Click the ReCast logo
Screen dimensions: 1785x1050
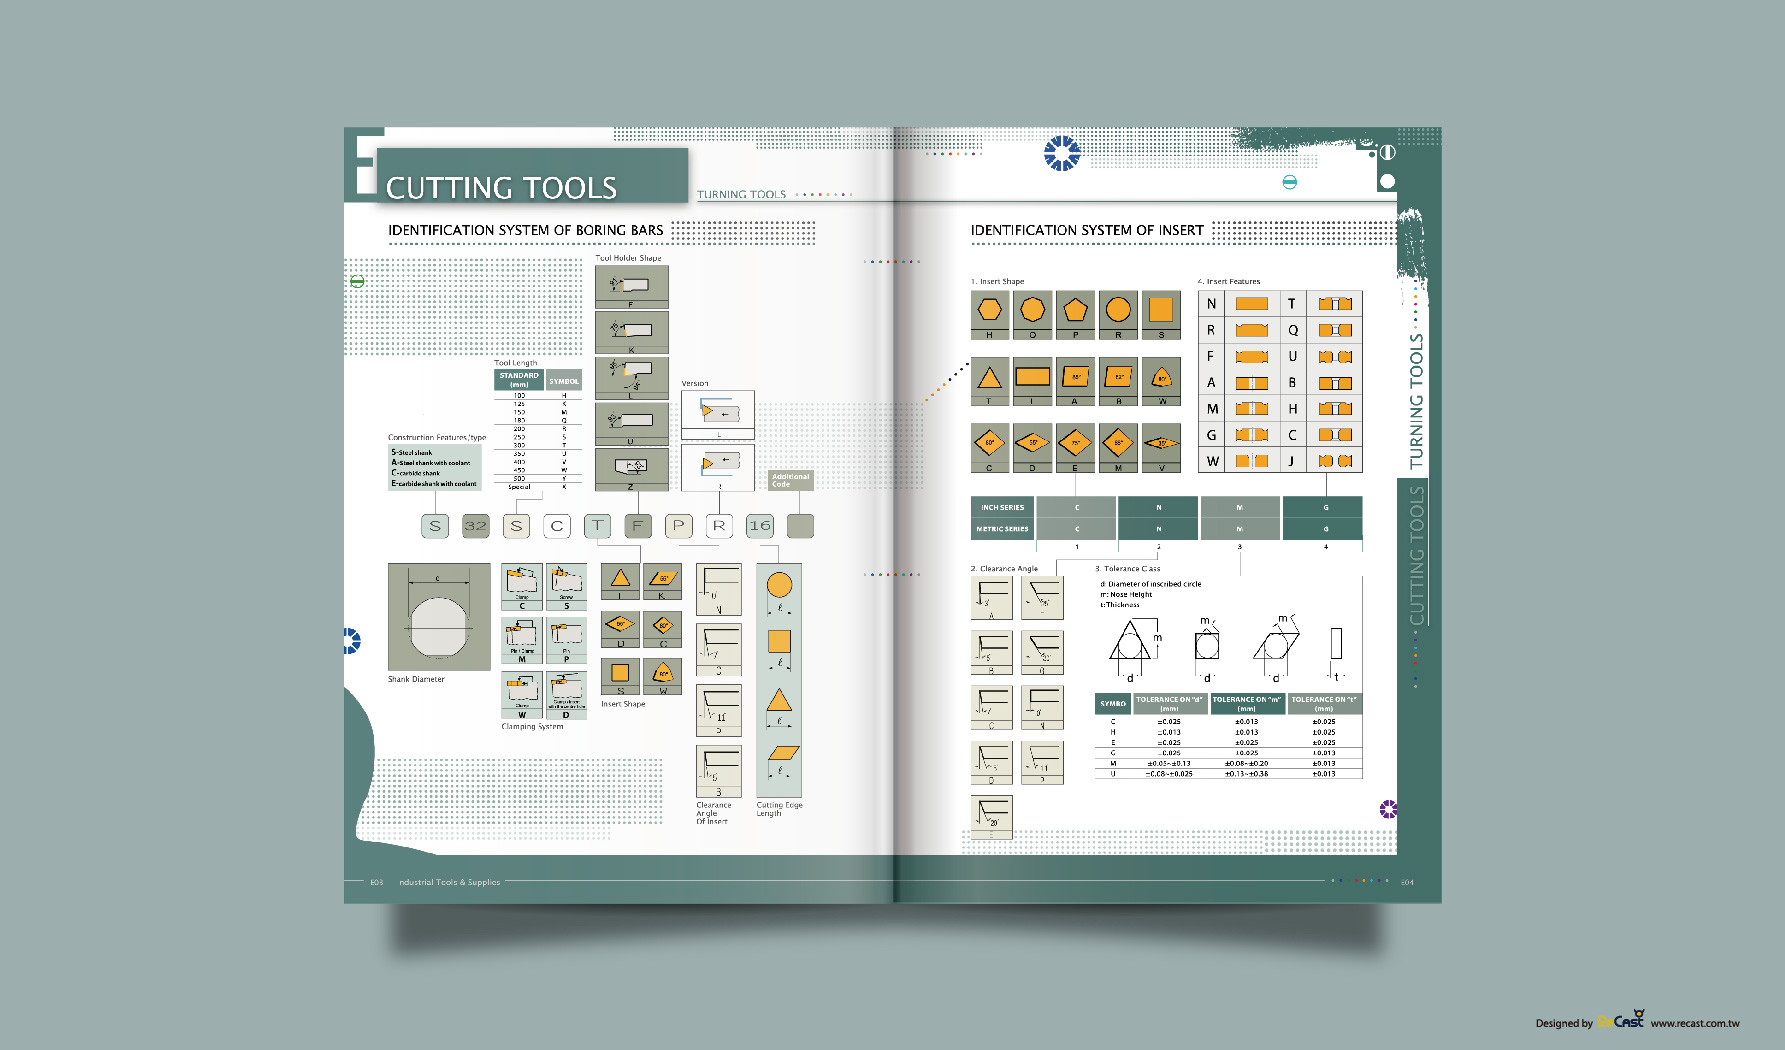1621,1020
